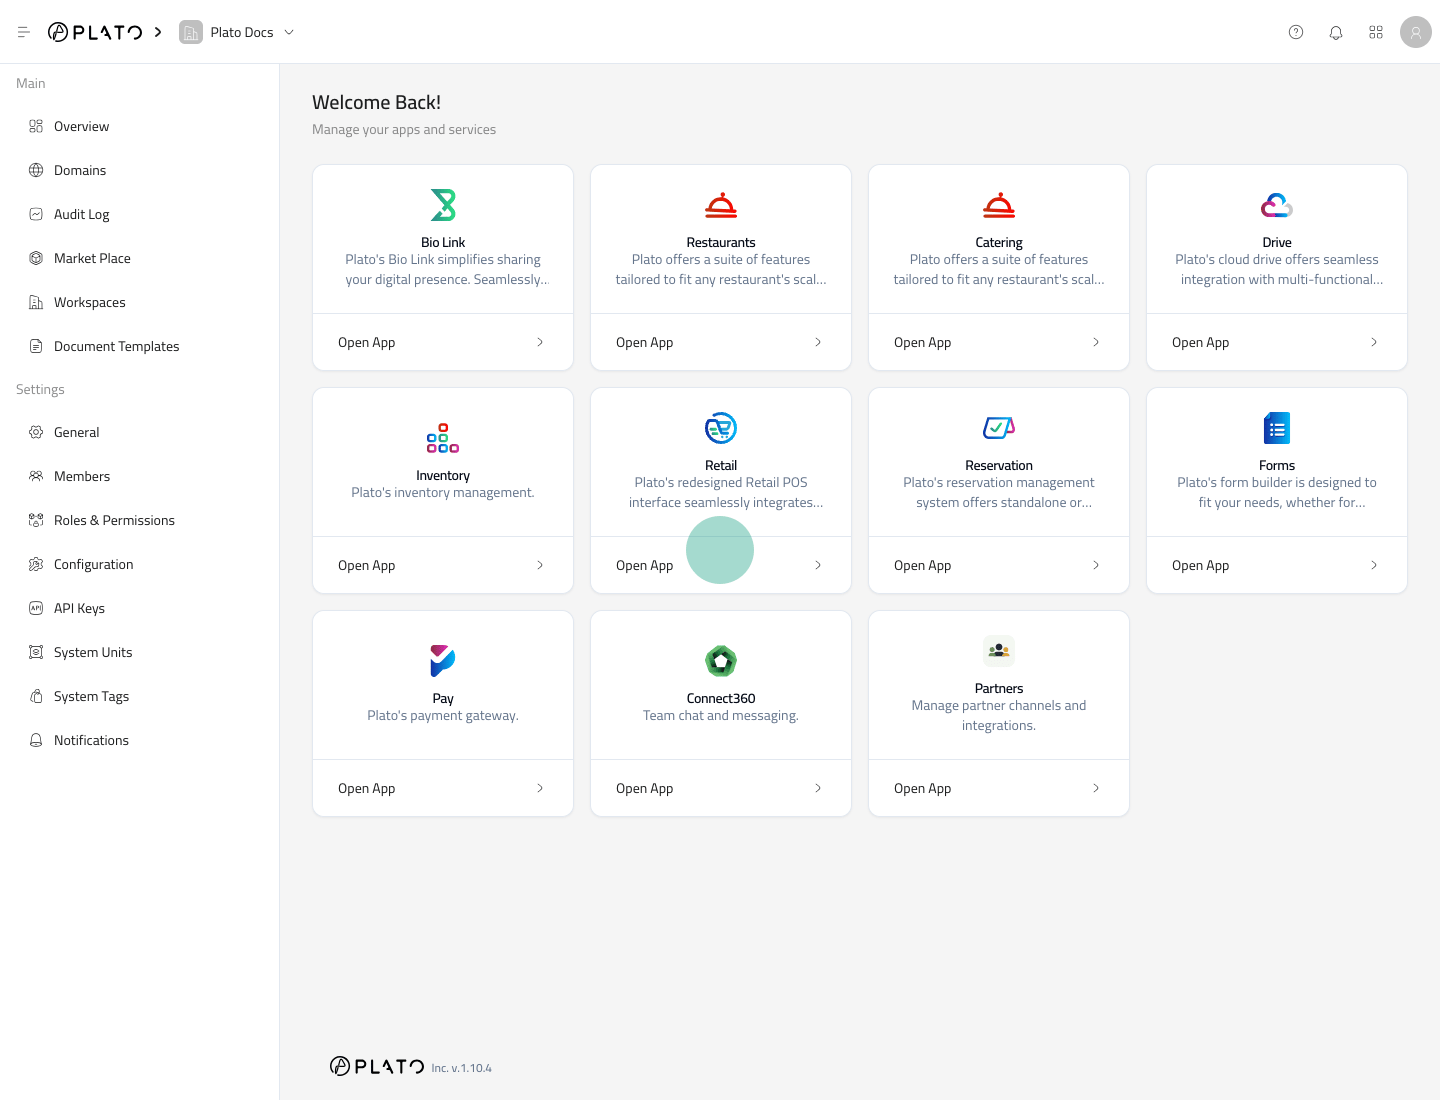The image size is (1440, 1100).
Task: Click the Audit Log sidebar icon
Action: click(x=36, y=214)
